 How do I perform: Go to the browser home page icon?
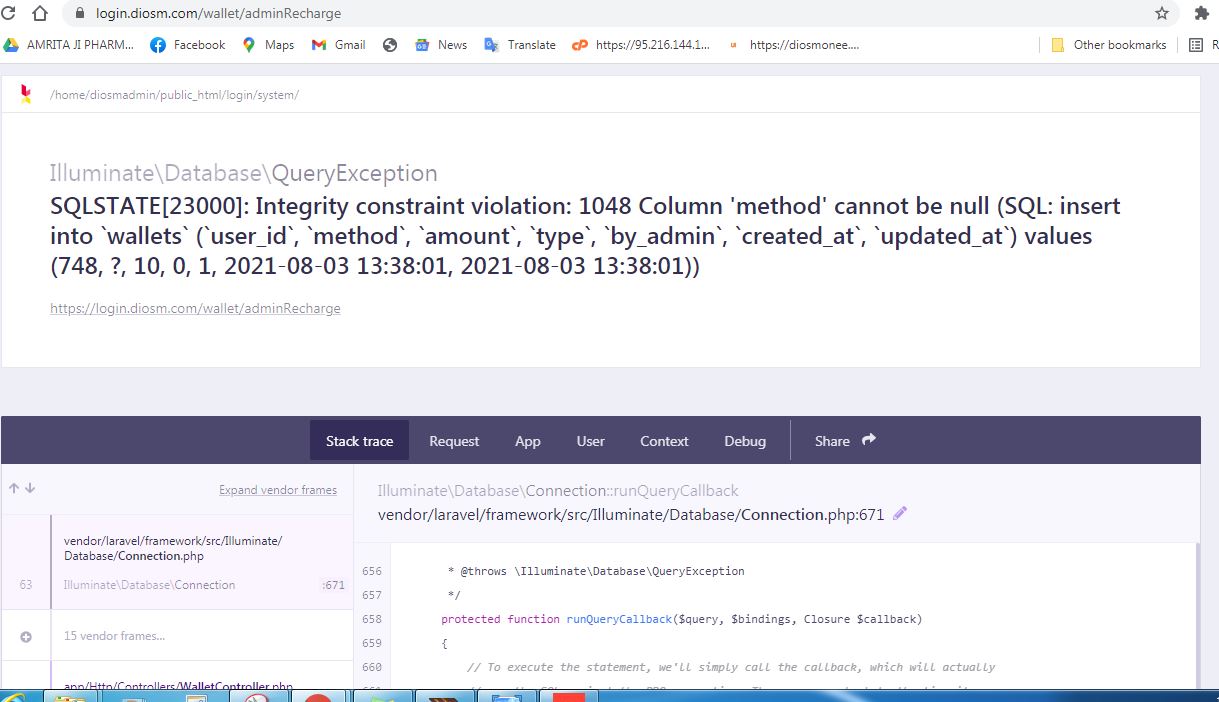click(40, 14)
